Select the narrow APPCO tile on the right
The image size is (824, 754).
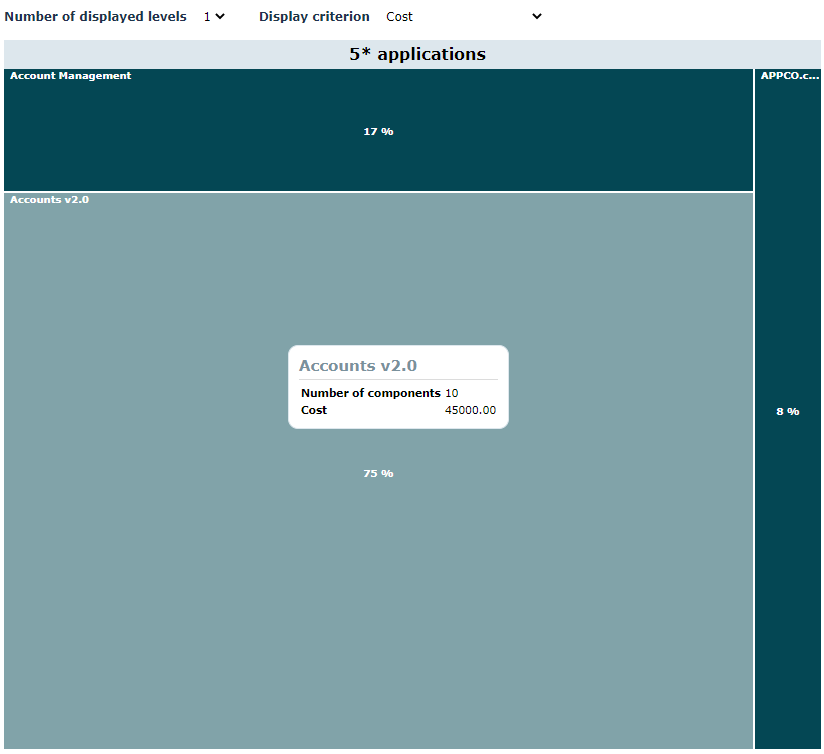(788, 550)
